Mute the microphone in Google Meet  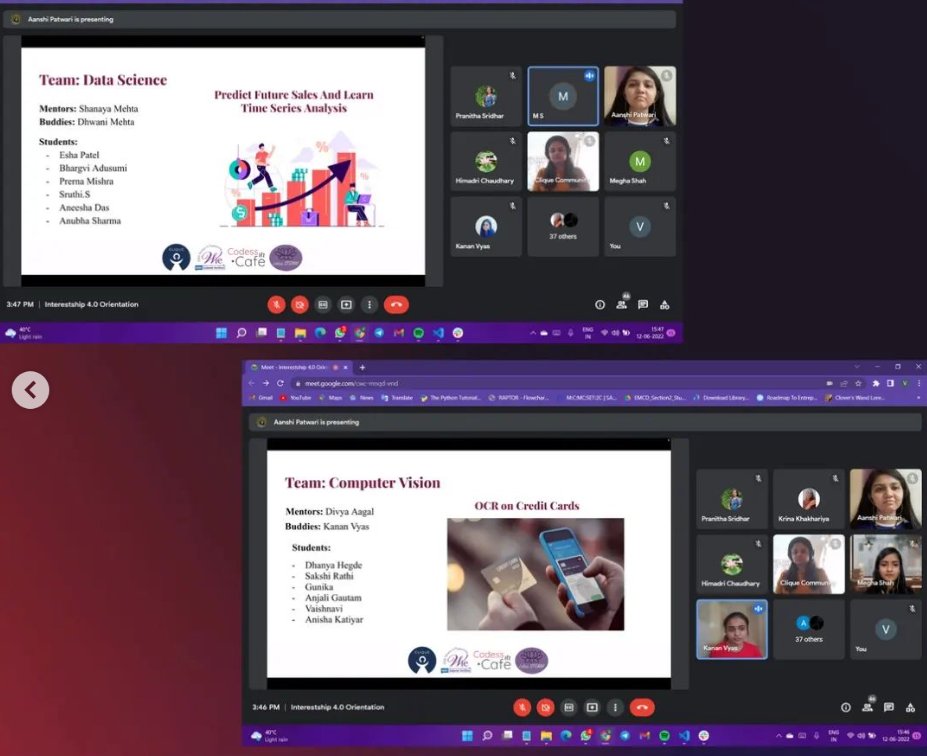522,707
